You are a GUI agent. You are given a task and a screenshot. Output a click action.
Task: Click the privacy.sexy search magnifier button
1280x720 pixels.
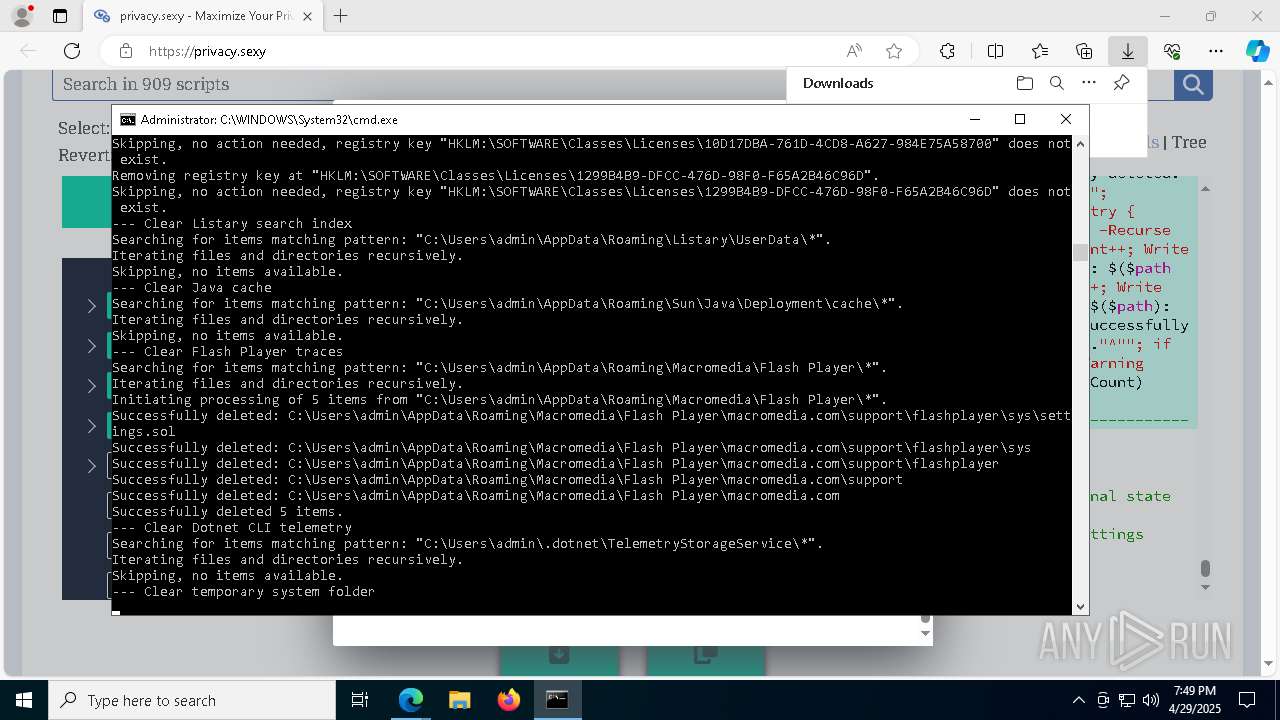pos(1193,84)
